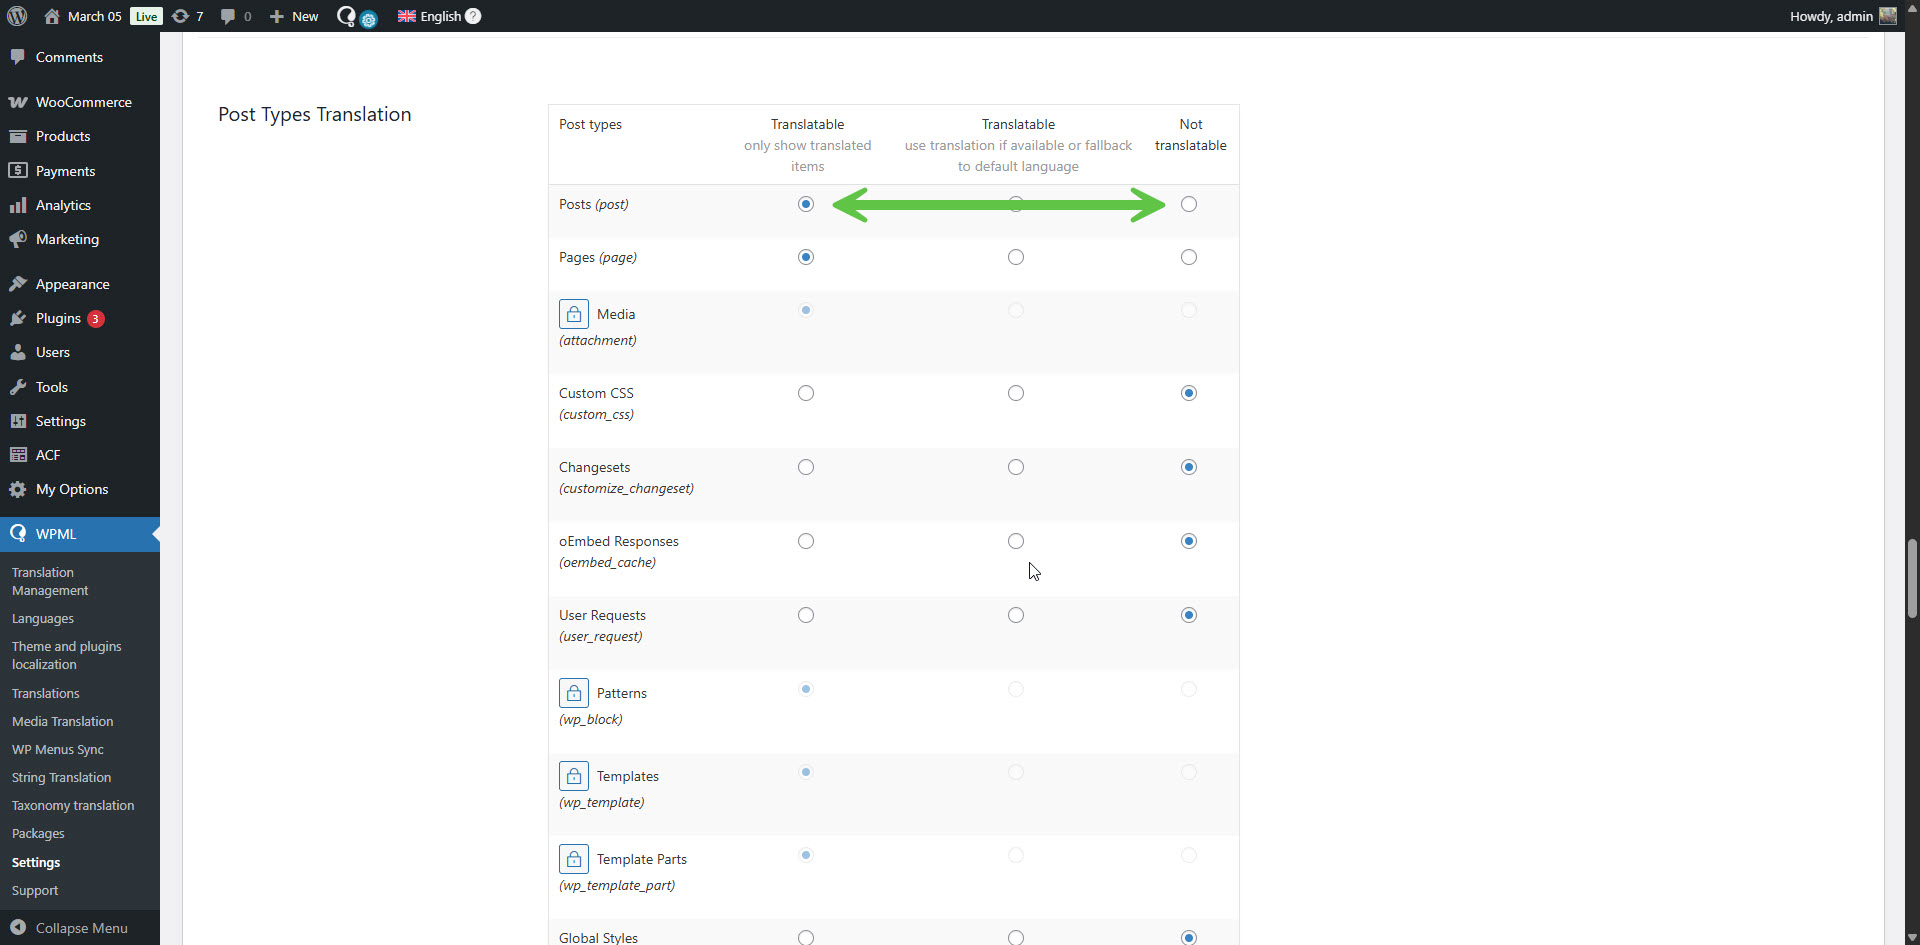Click the WordPress logo icon
This screenshot has height=945, width=1920.
click(x=17, y=16)
